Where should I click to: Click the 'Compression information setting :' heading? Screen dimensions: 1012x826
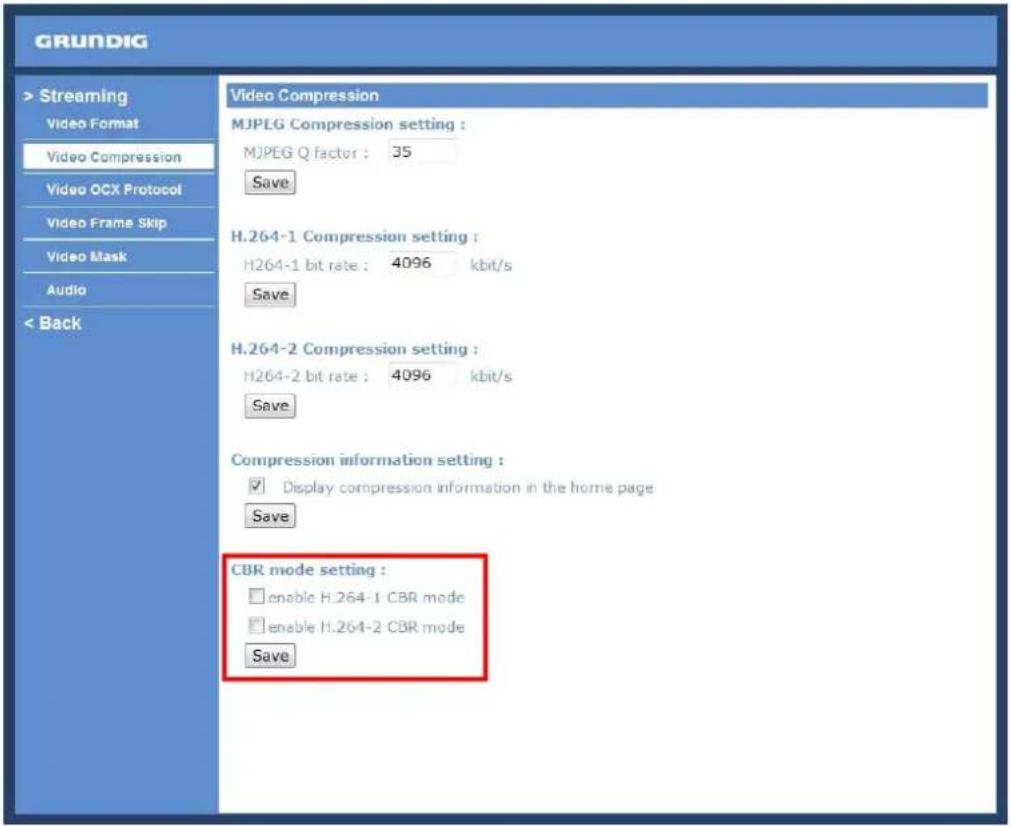coord(367,460)
